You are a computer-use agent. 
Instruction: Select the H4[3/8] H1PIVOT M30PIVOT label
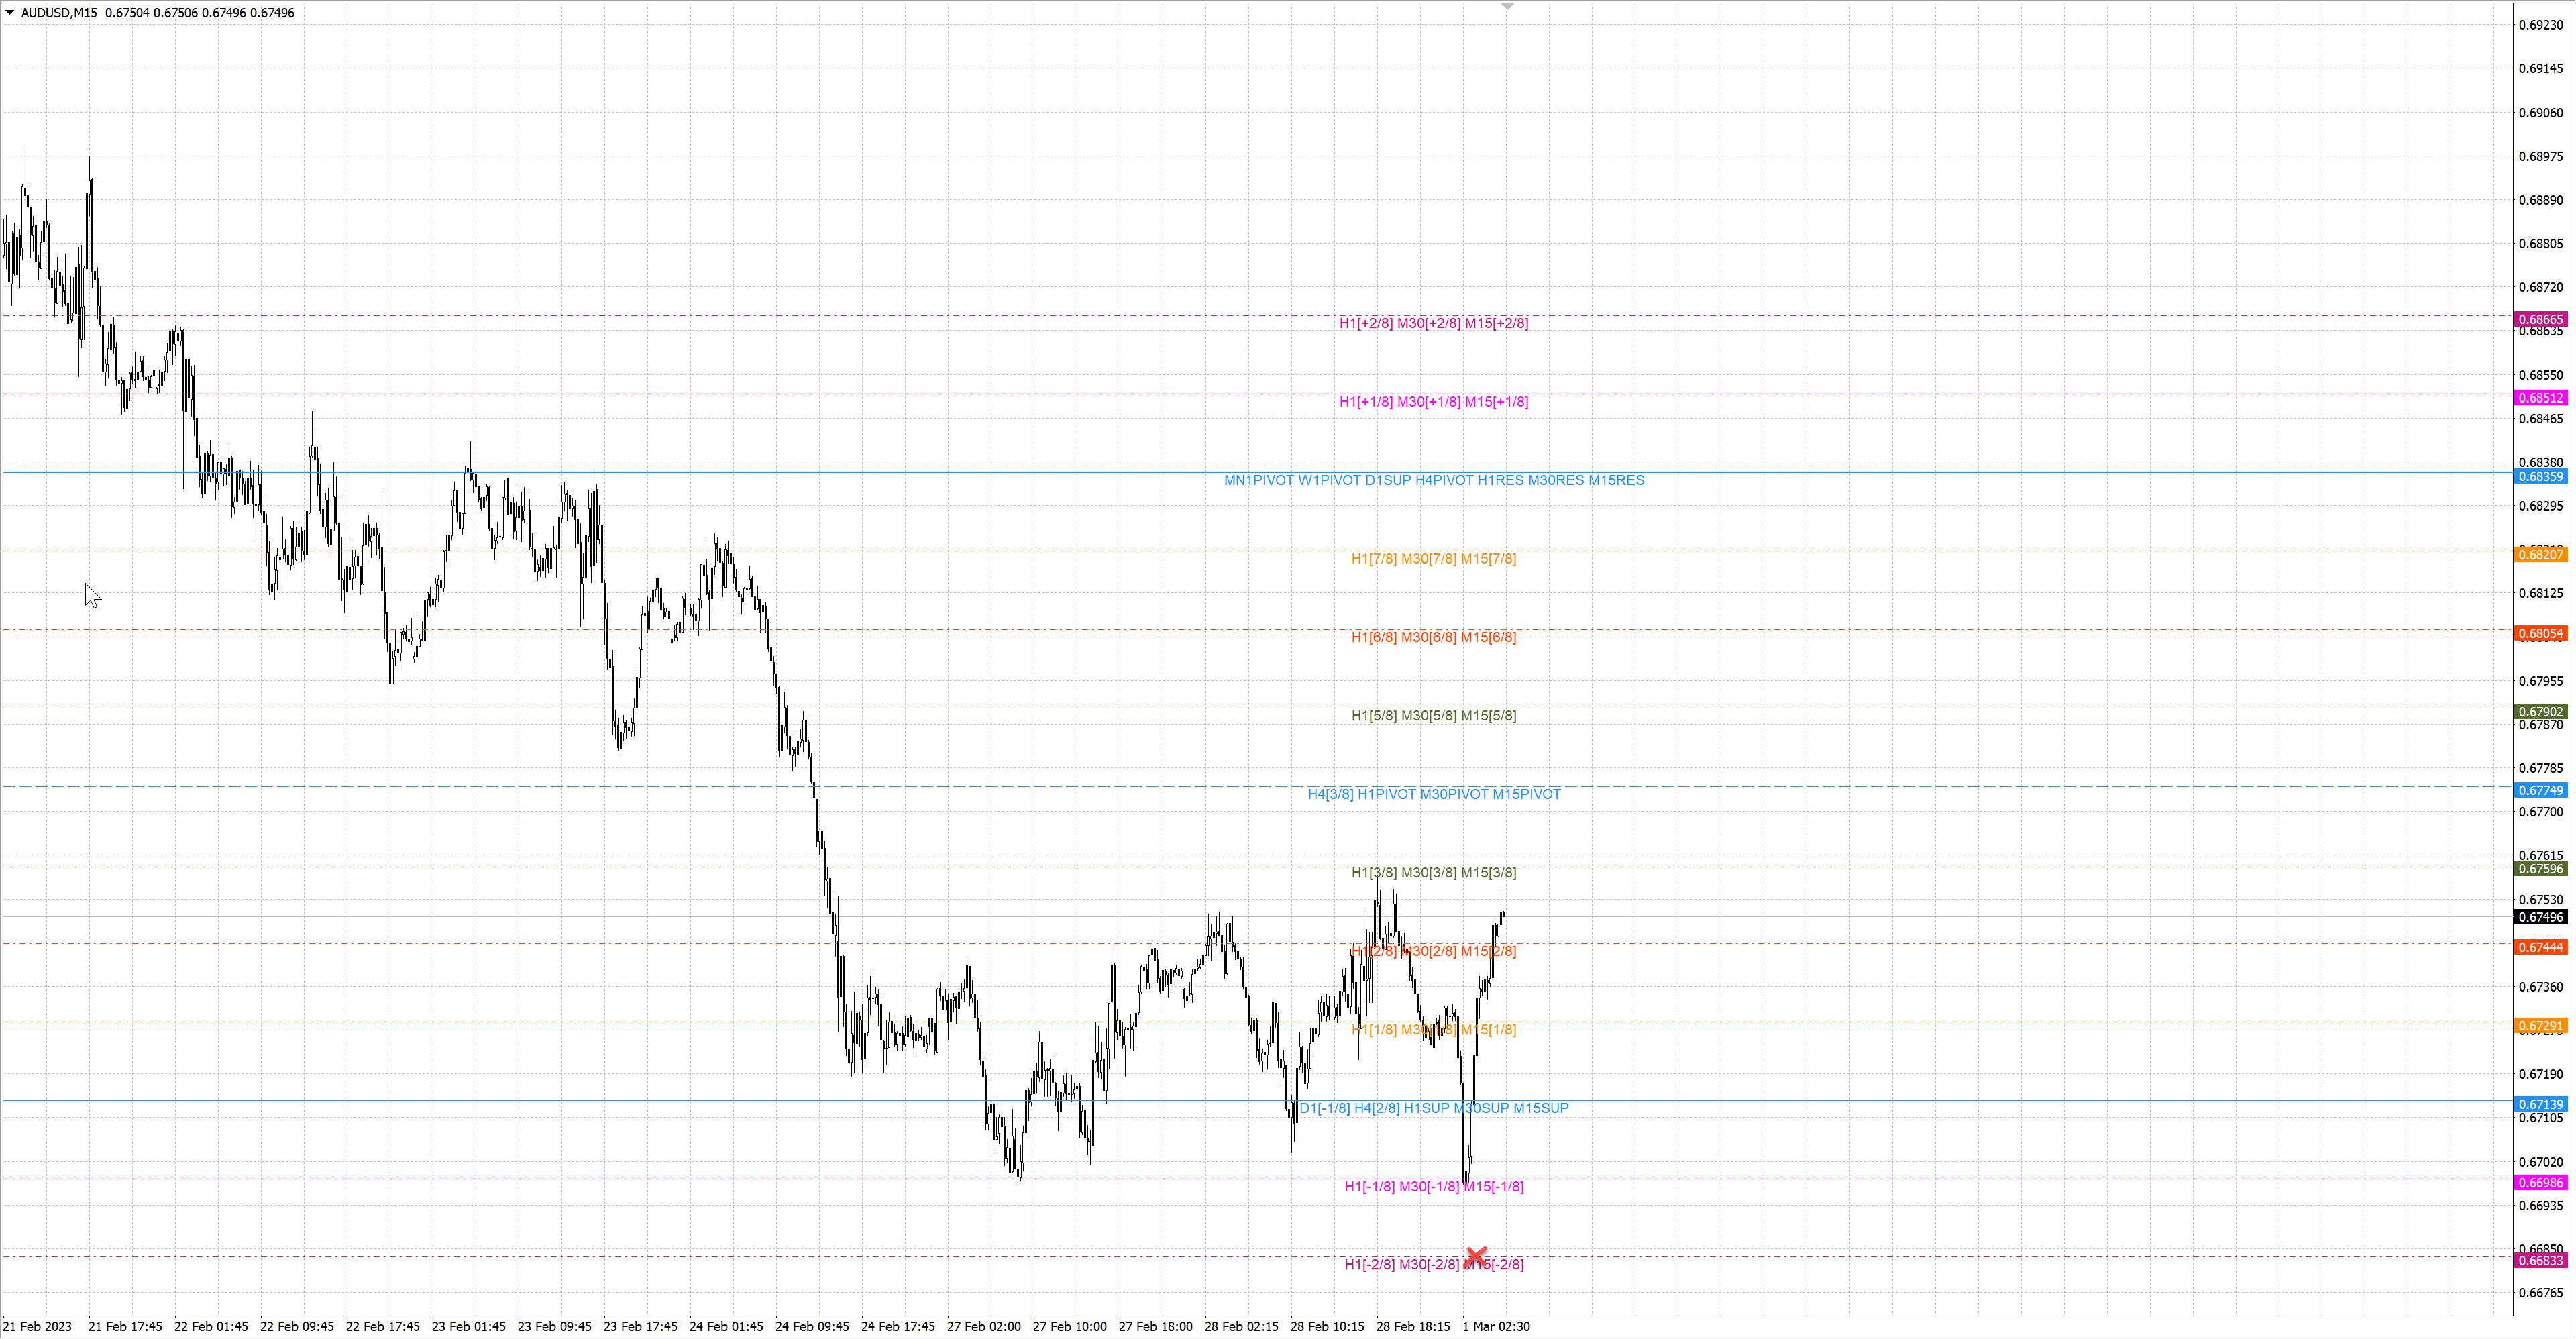coord(1433,794)
